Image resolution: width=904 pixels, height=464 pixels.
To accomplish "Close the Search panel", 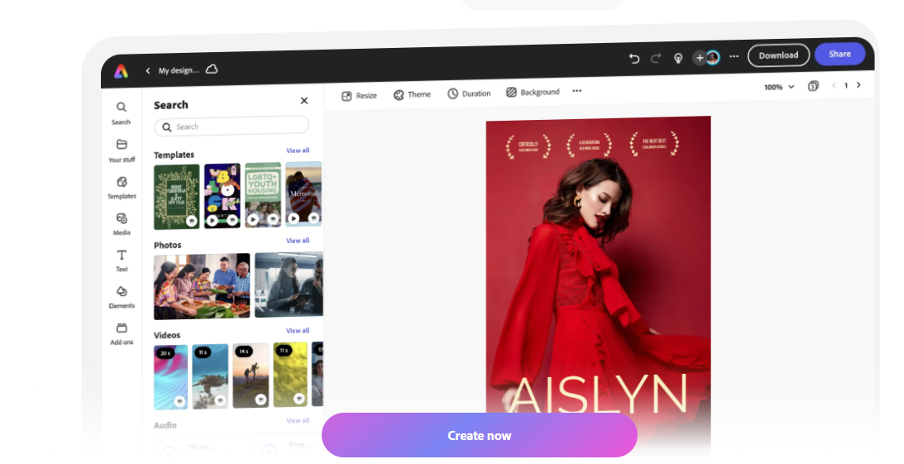I will click(x=304, y=101).
